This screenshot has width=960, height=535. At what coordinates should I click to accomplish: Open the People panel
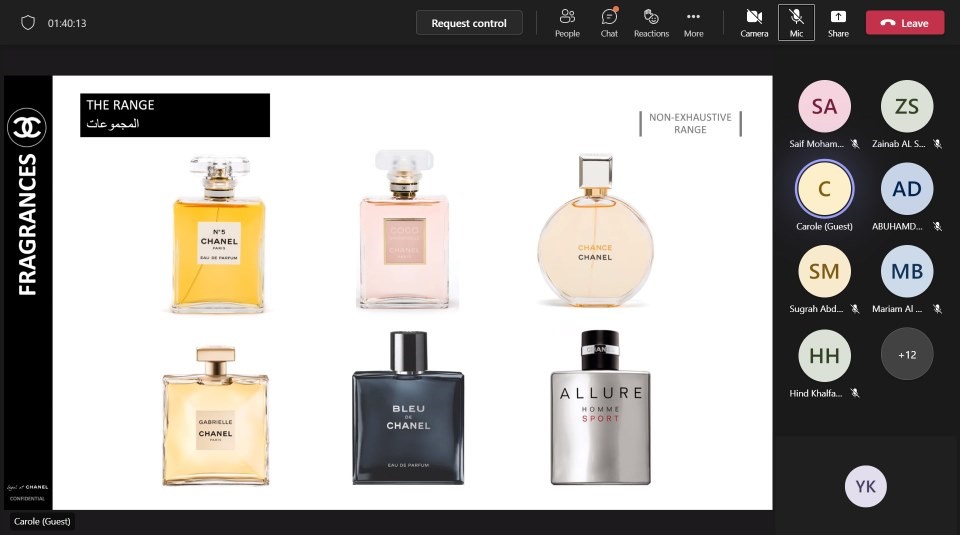(x=567, y=23)
